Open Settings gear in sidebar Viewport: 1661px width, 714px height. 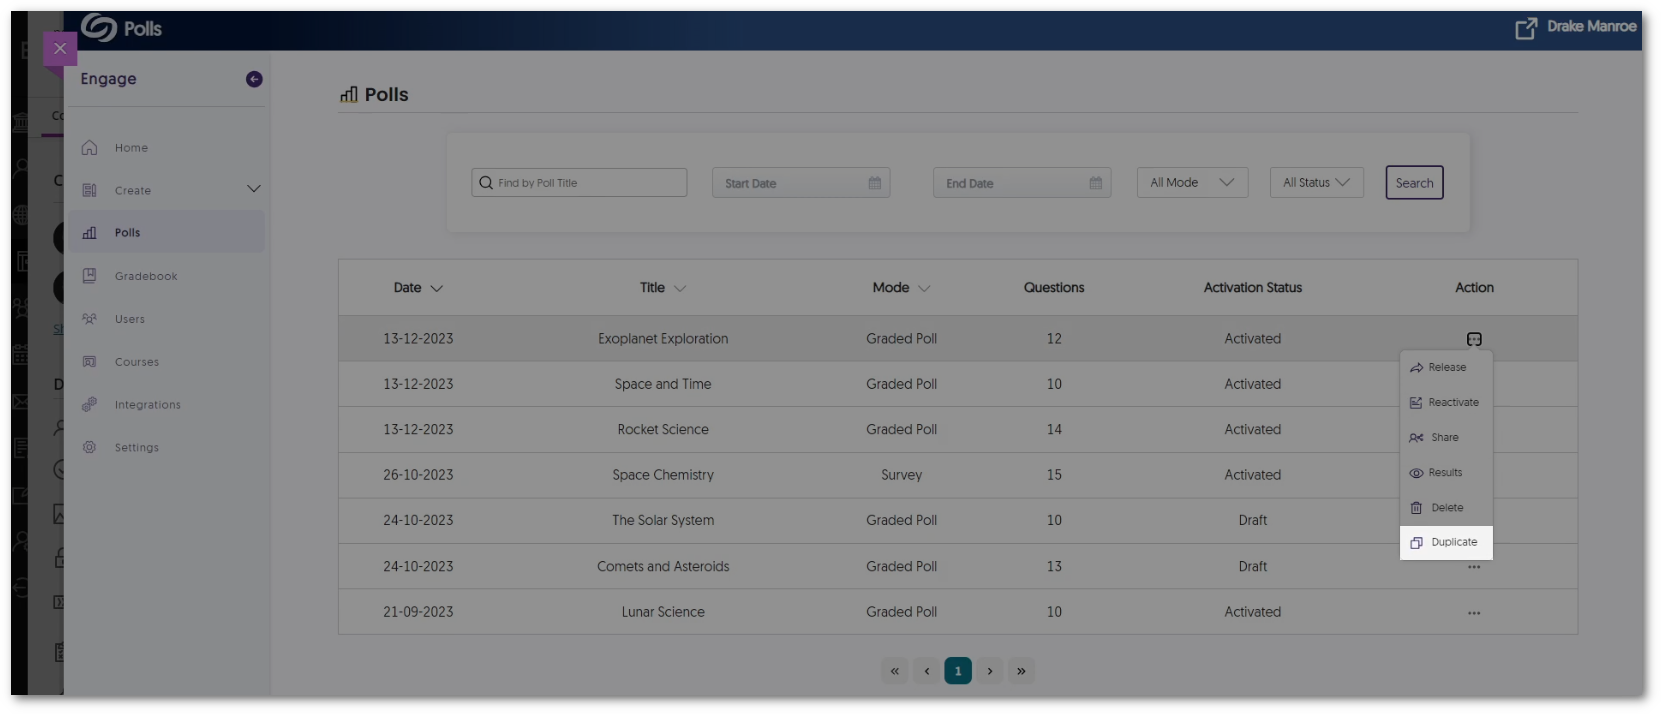click(90, 448)
